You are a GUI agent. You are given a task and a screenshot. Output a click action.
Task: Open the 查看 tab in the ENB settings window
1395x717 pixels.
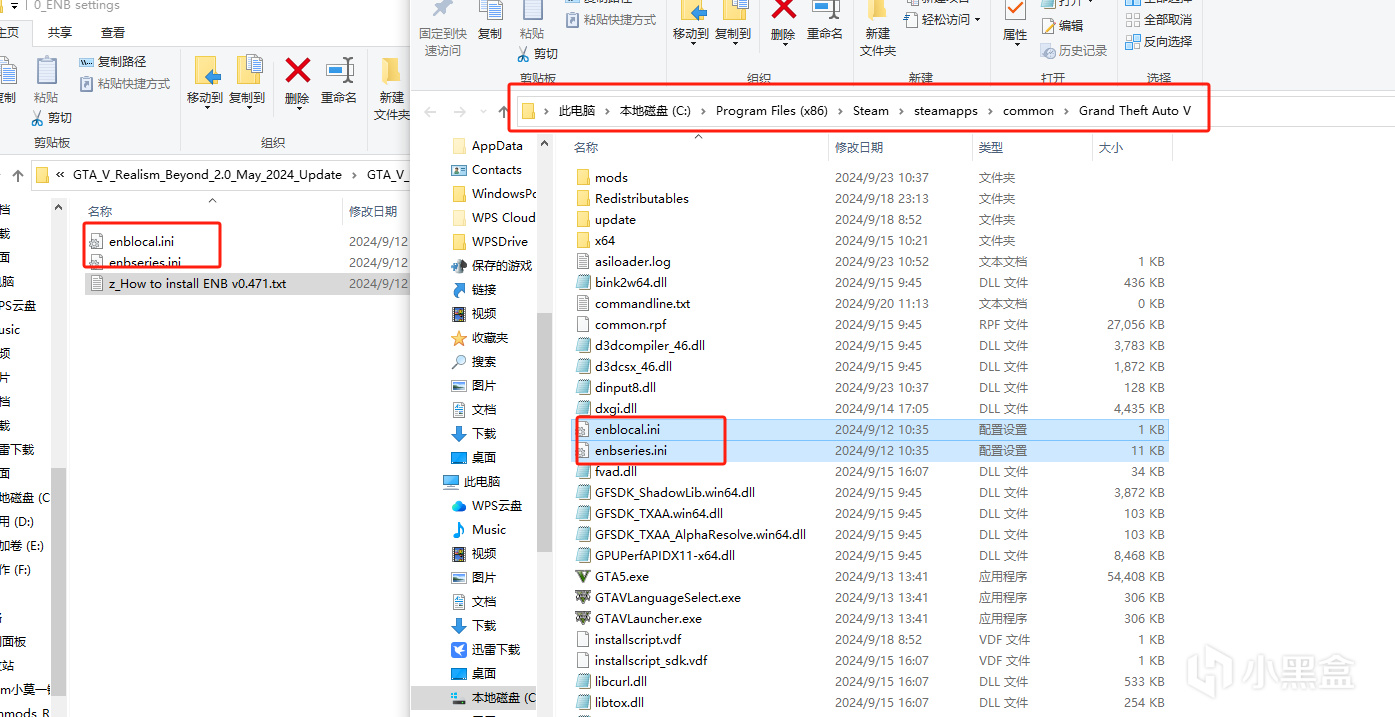pyautogui.click(x=114, y=33)
